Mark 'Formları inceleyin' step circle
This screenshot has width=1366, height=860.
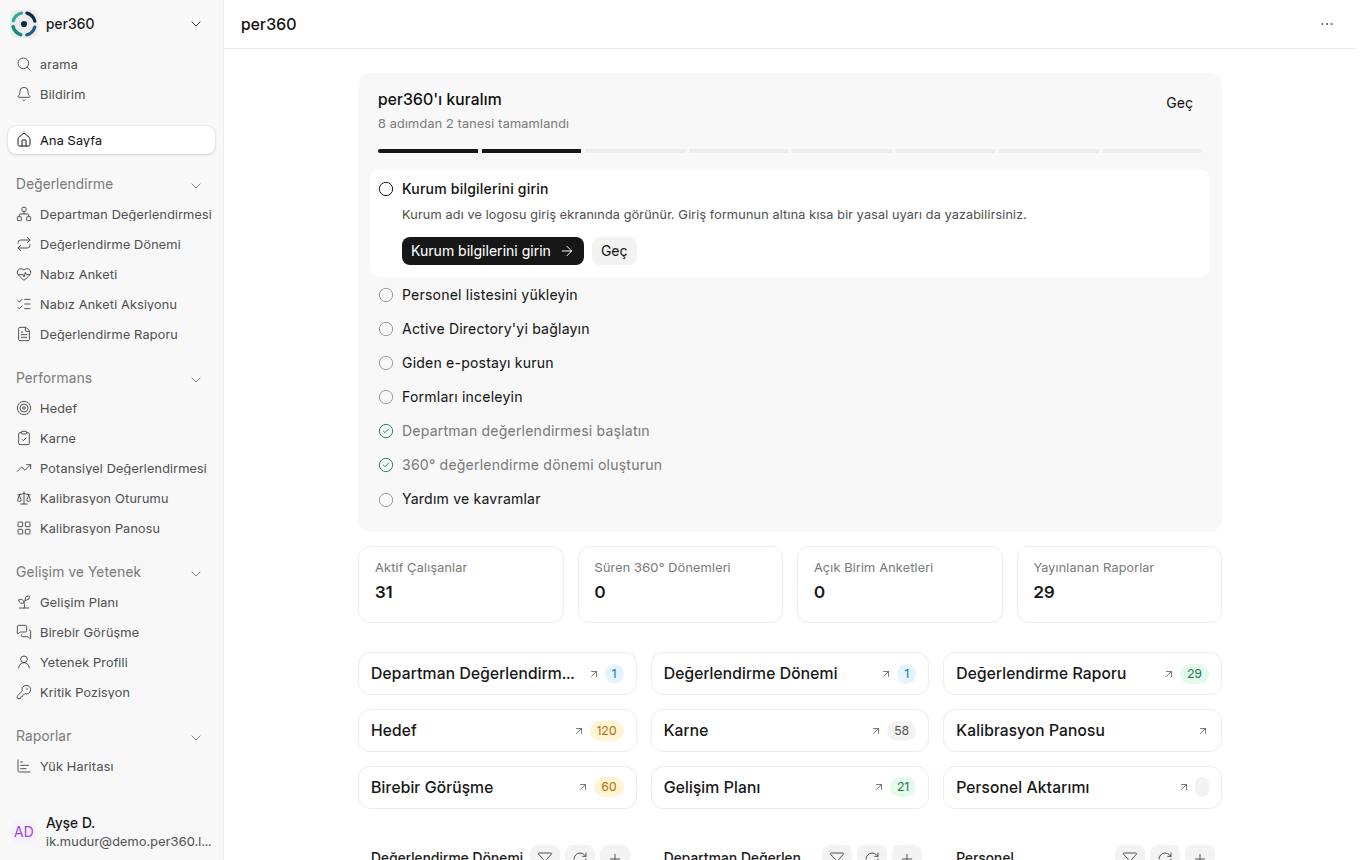[386, 397]
